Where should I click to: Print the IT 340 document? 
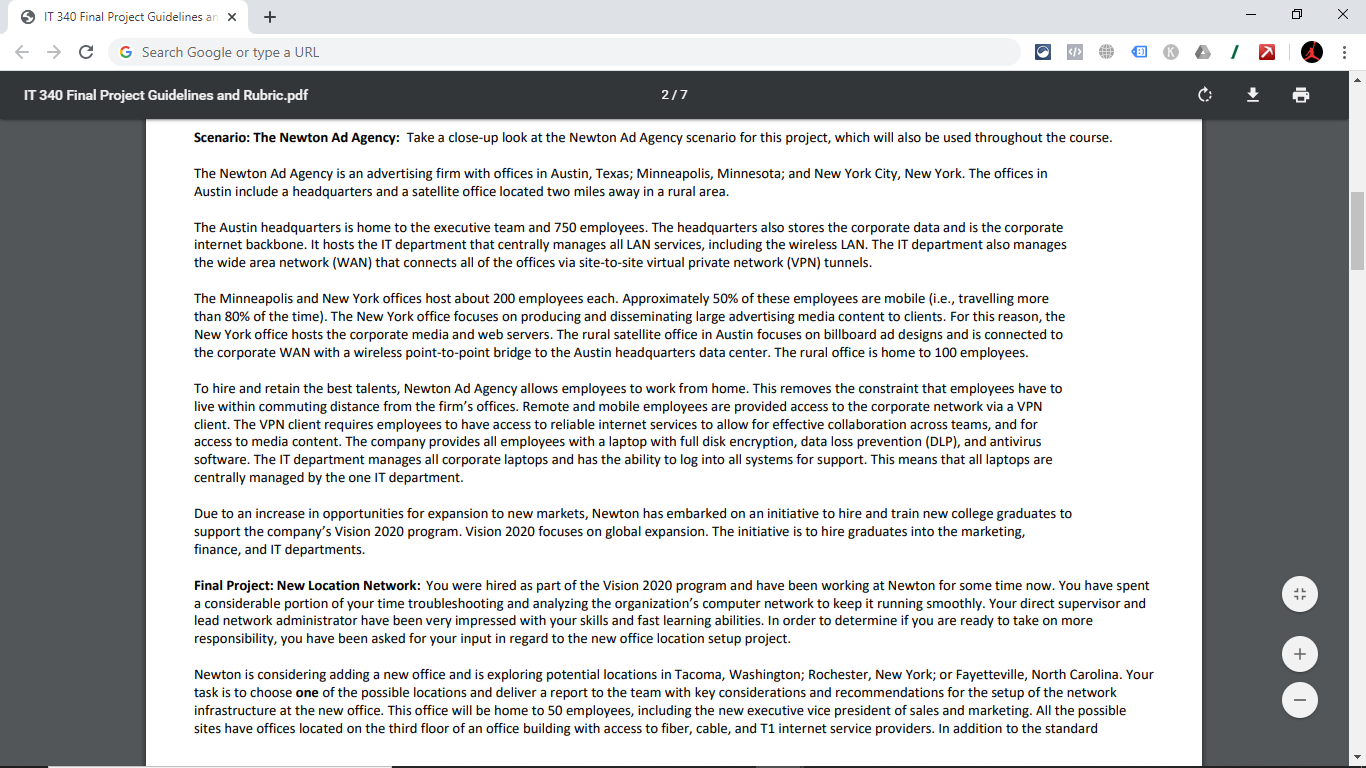coord(1300,95)
